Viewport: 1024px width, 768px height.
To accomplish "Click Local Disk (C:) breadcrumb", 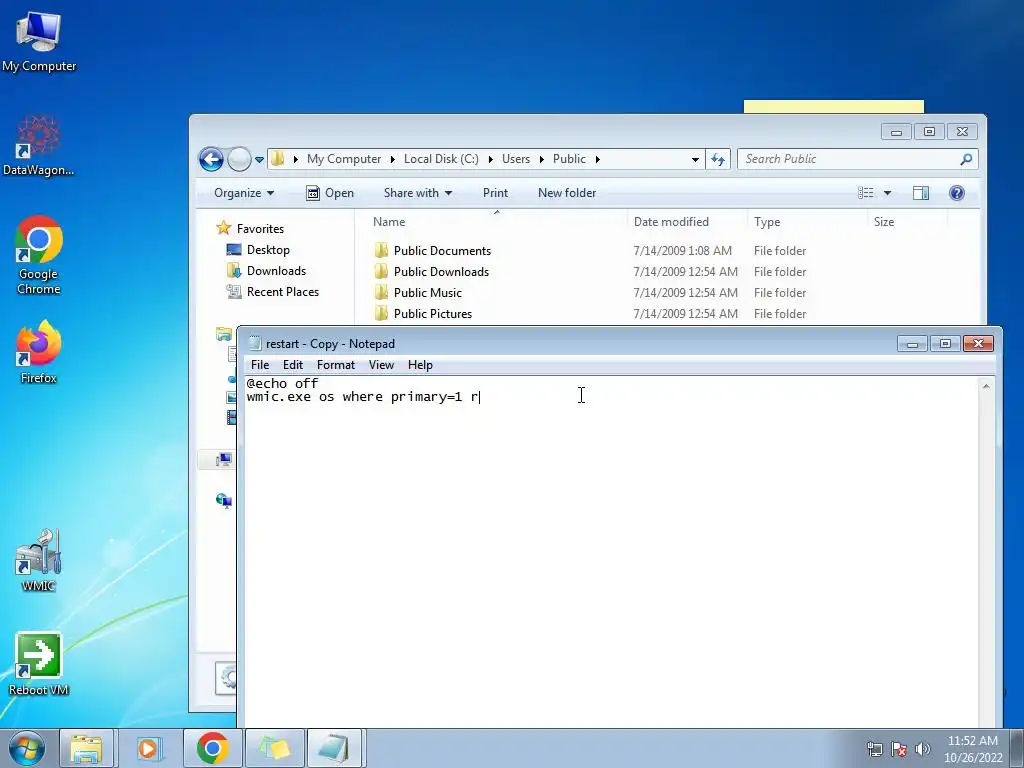I will pyautogui.click(x=441, y=159).
